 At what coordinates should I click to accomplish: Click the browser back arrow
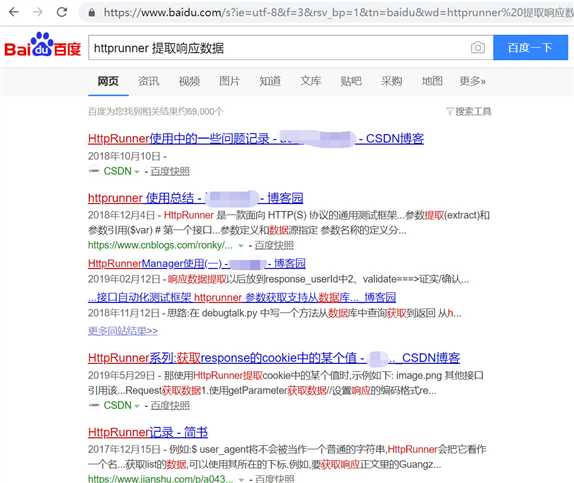tap(14, 12)
